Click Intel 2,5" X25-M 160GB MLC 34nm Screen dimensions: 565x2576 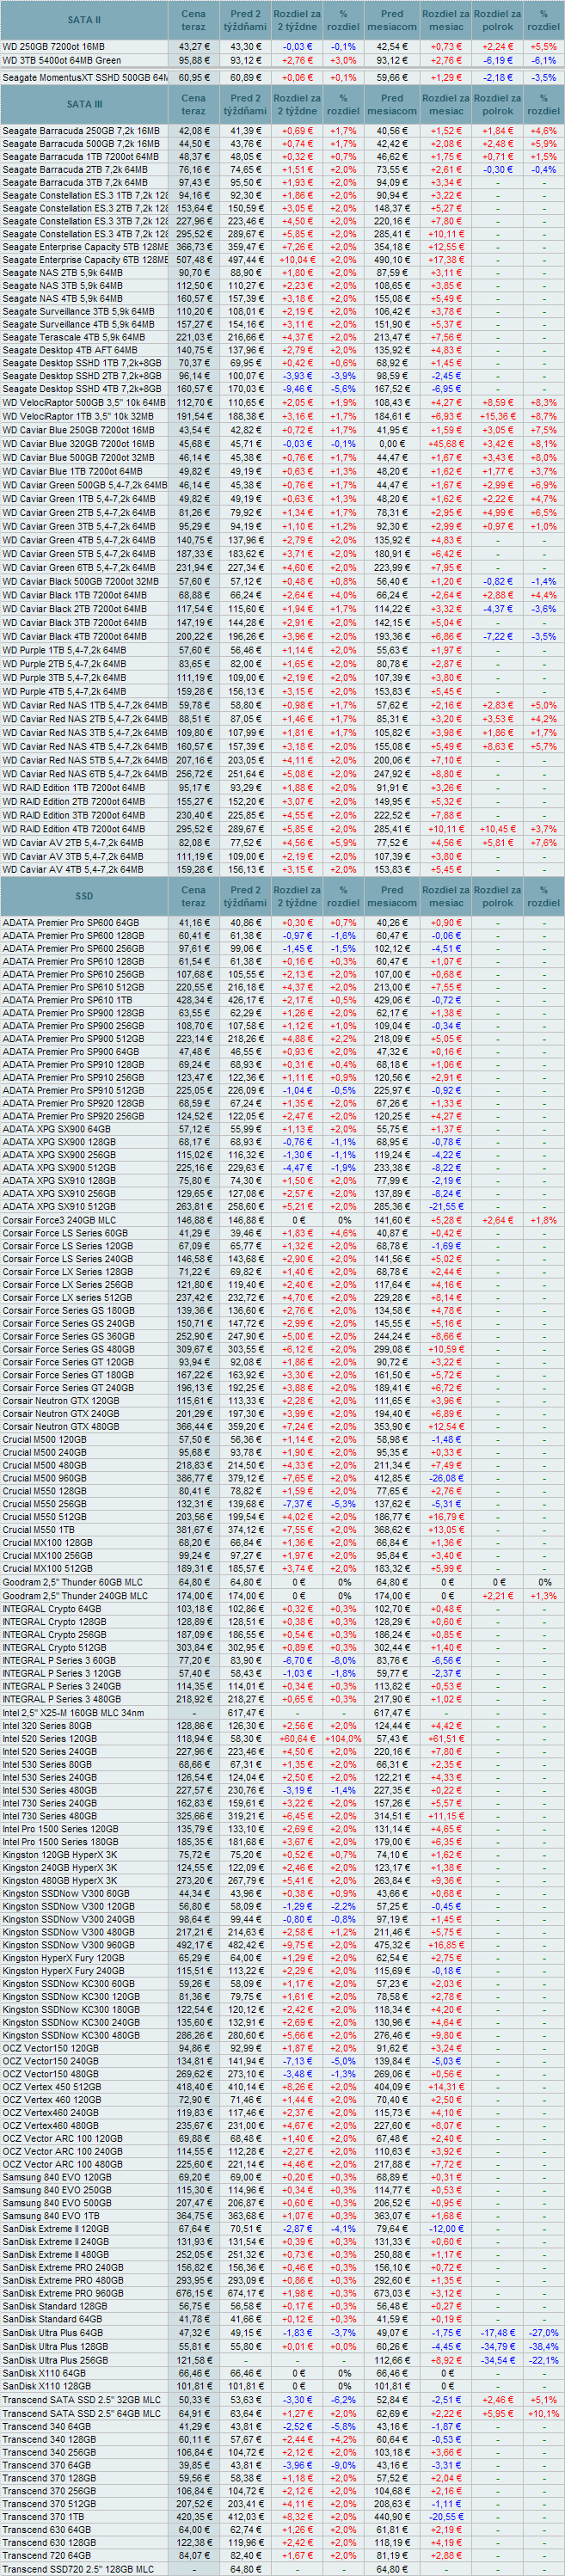click(73, 1713)
